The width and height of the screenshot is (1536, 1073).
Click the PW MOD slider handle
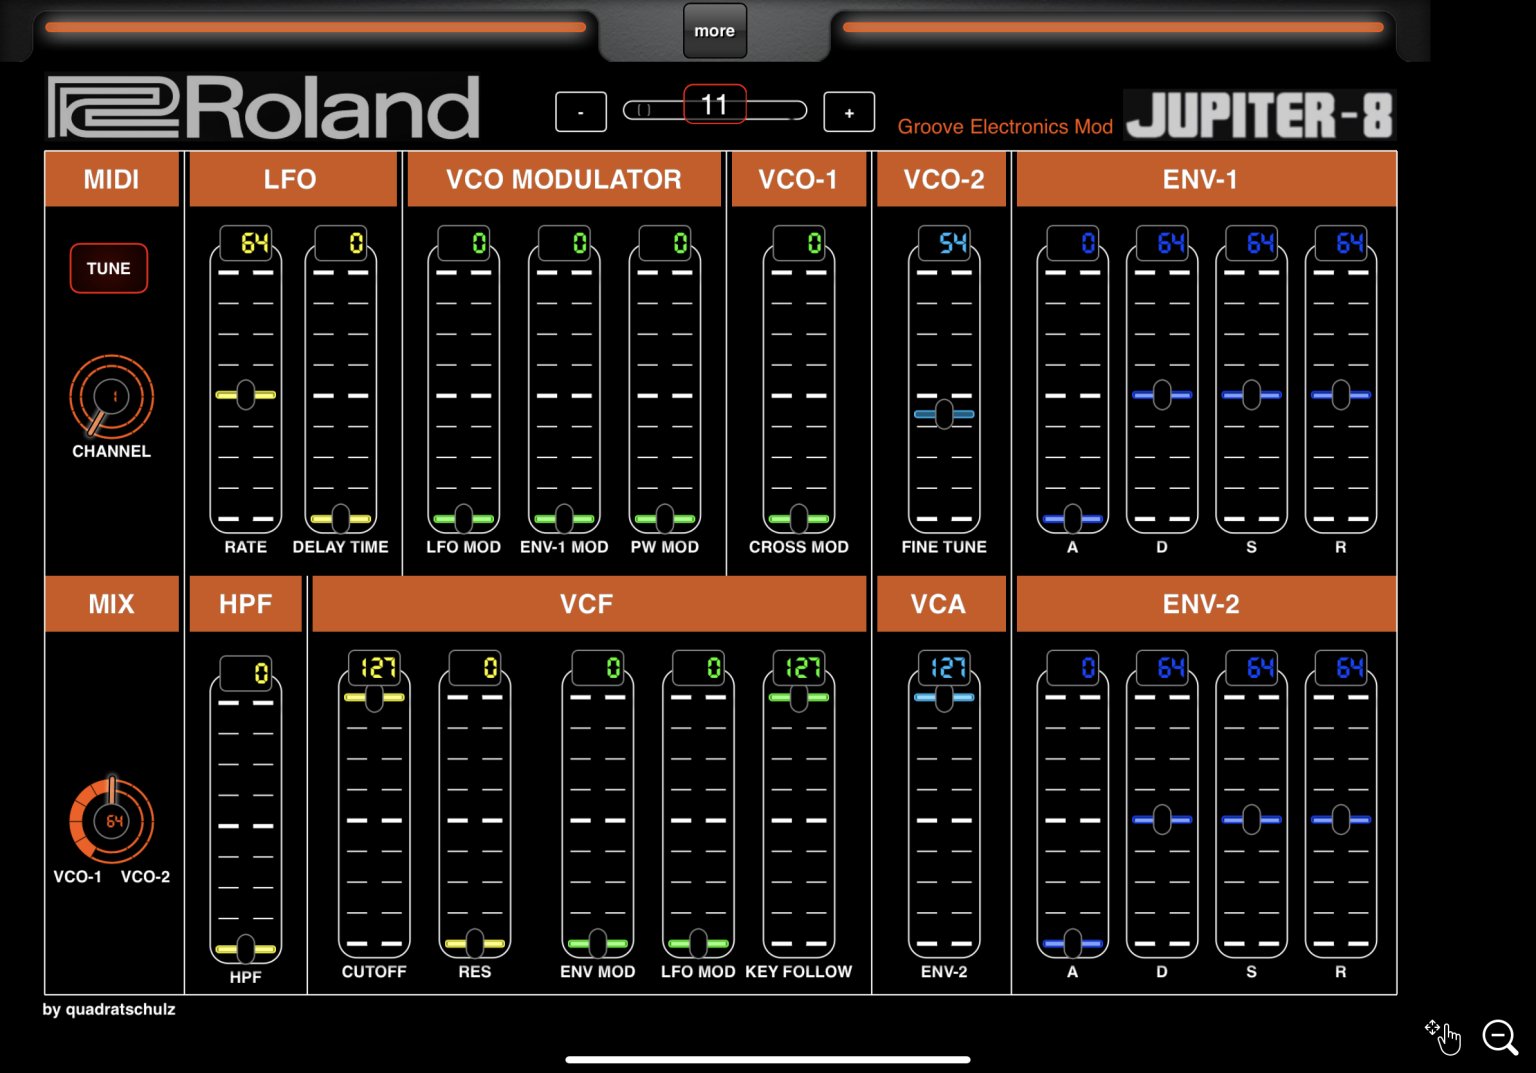[x=665, y=518]
